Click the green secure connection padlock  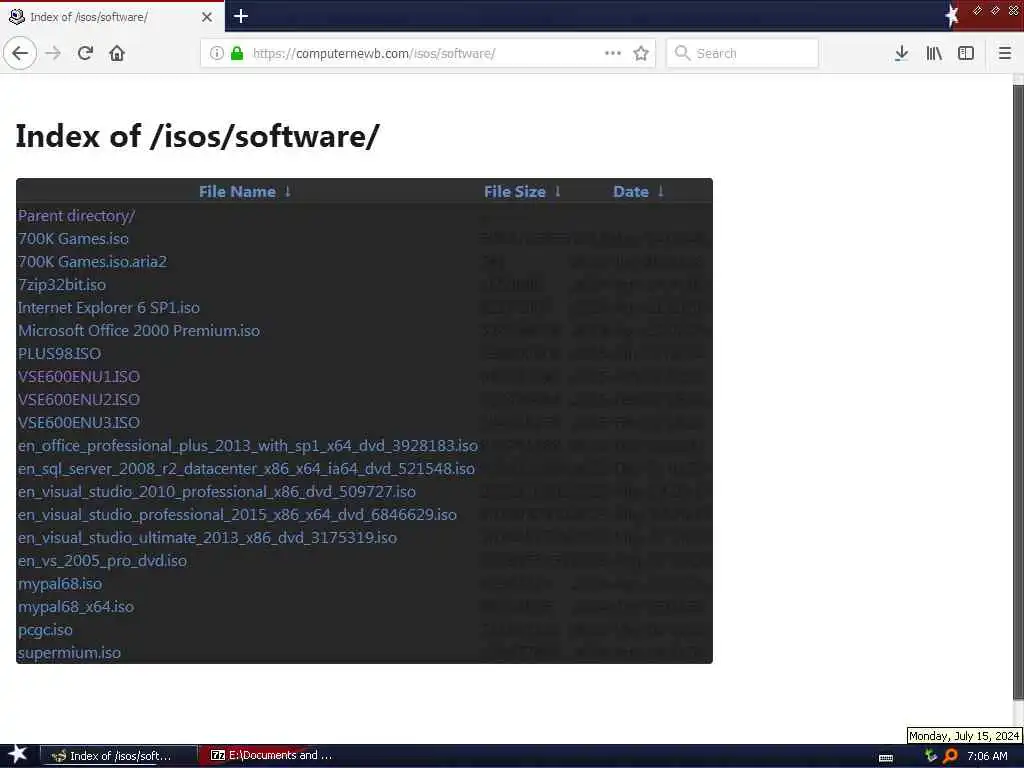click(237, 53)
